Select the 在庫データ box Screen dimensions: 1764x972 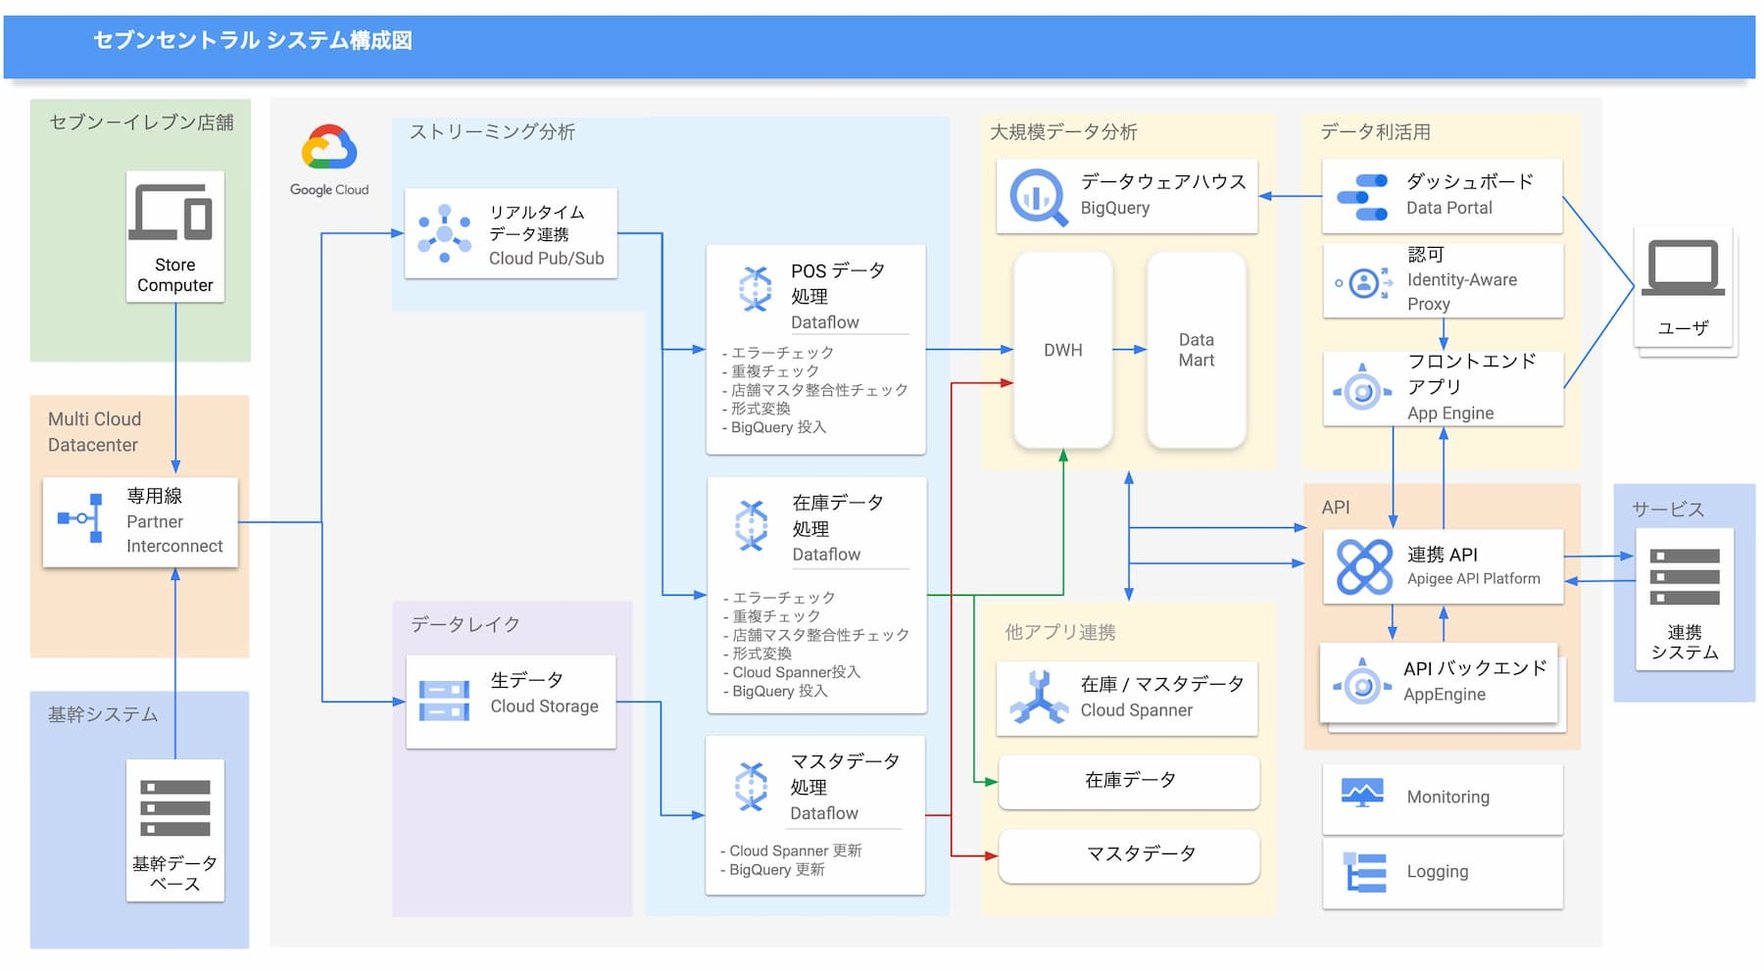pyautogui.click(x=1129, y=780)
